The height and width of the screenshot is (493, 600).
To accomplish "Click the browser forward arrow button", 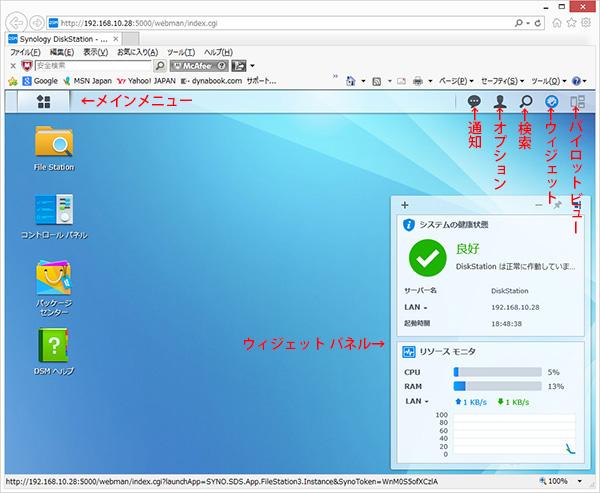I will click(37, 23).
